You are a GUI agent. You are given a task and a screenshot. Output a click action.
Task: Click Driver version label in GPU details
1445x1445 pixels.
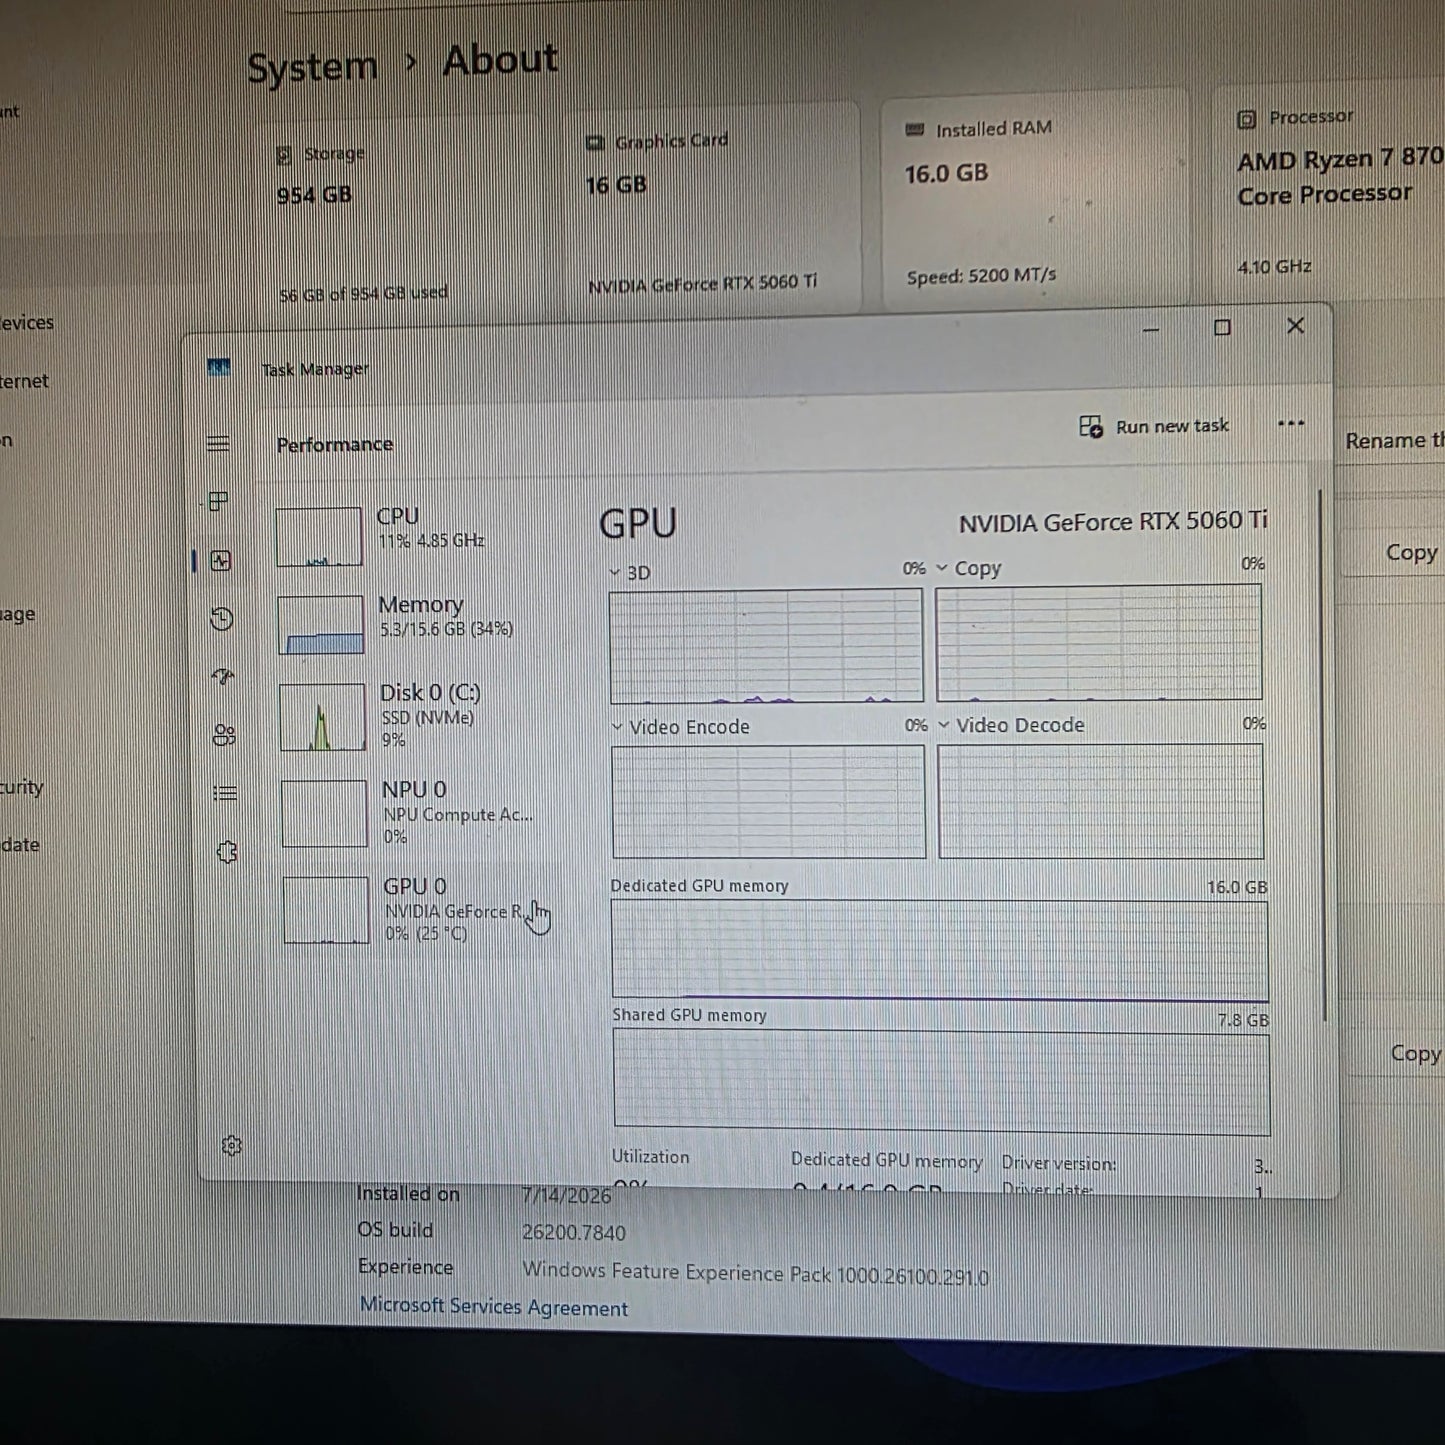pyautogui.click(x=1059, y=1163)
